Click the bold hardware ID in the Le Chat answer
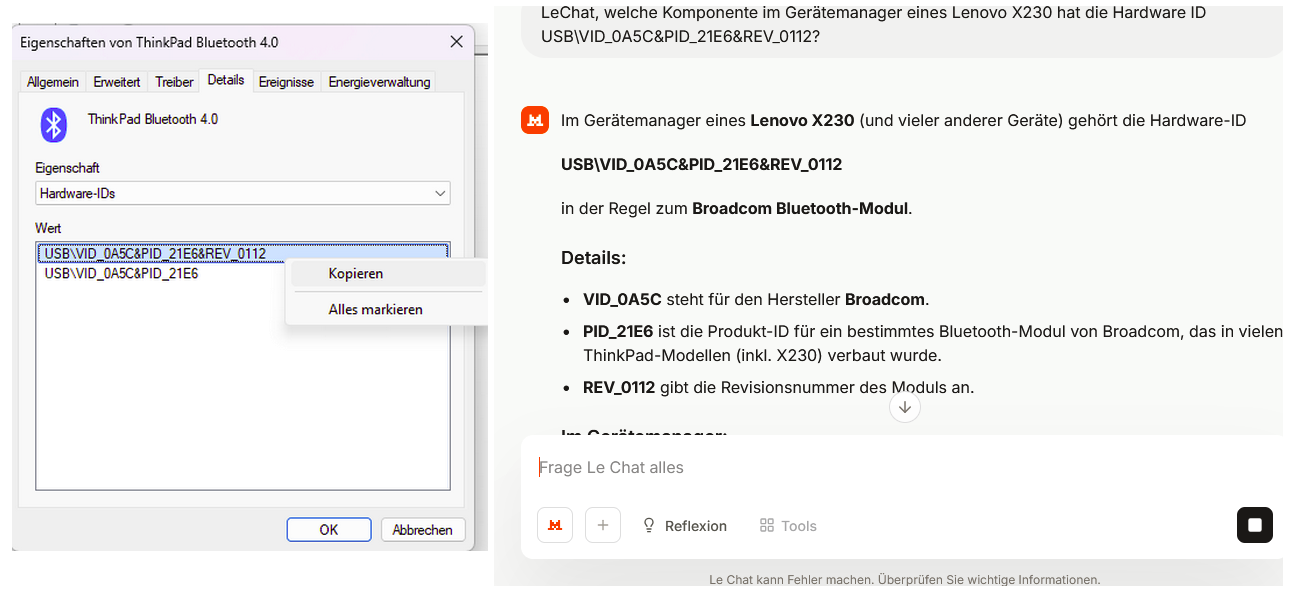 click(702, 164)
